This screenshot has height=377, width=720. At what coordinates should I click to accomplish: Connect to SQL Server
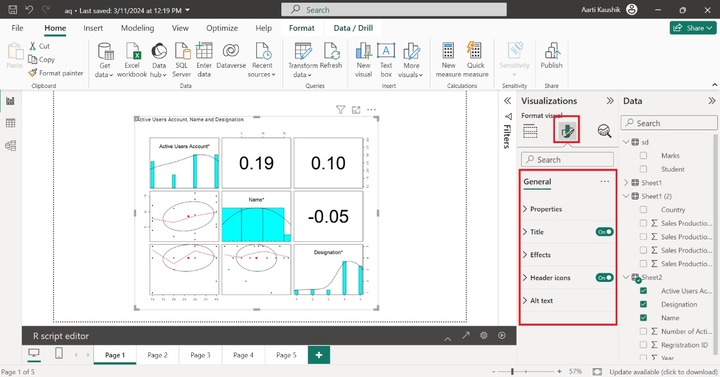pyautogui.click(x=182, y=60)
